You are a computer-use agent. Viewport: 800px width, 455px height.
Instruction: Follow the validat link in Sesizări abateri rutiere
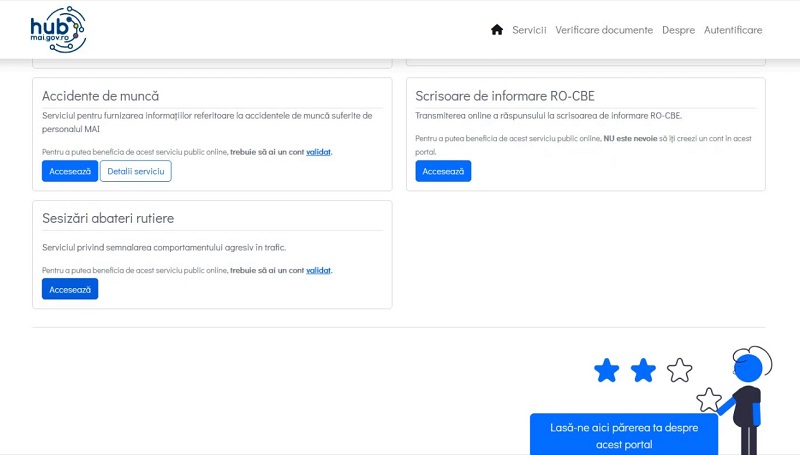pos(318,270)
